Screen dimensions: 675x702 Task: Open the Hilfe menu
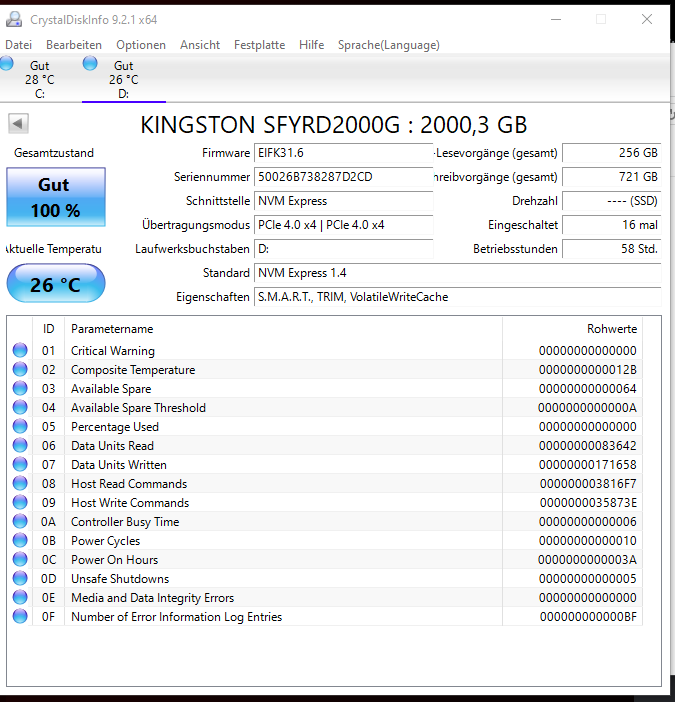(312, 45)
